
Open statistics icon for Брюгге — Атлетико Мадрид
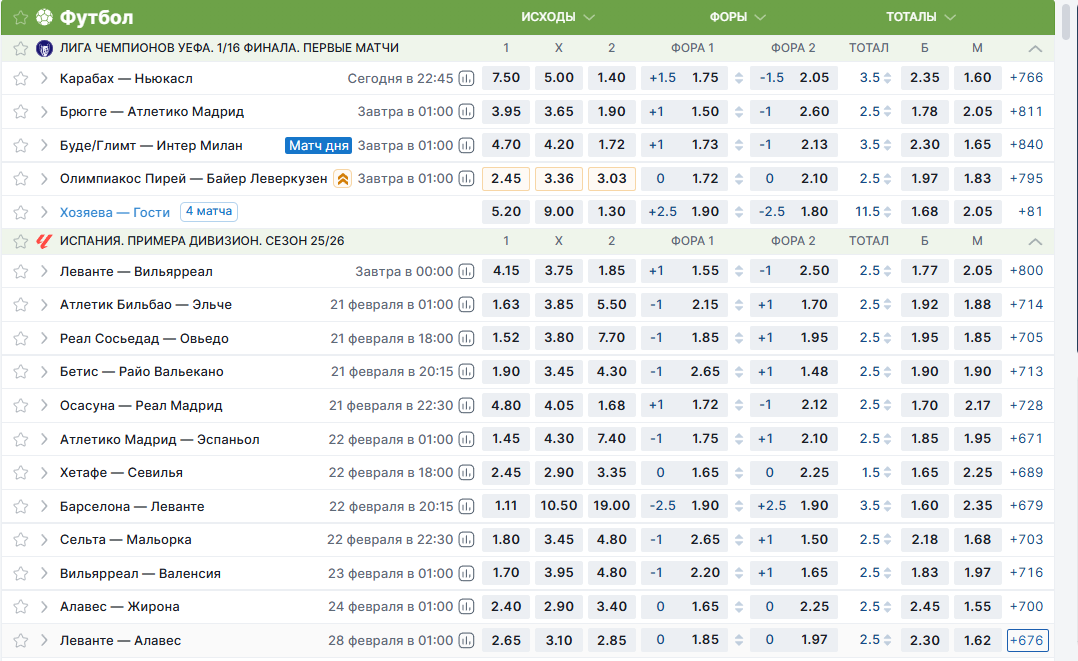point(466,112)
